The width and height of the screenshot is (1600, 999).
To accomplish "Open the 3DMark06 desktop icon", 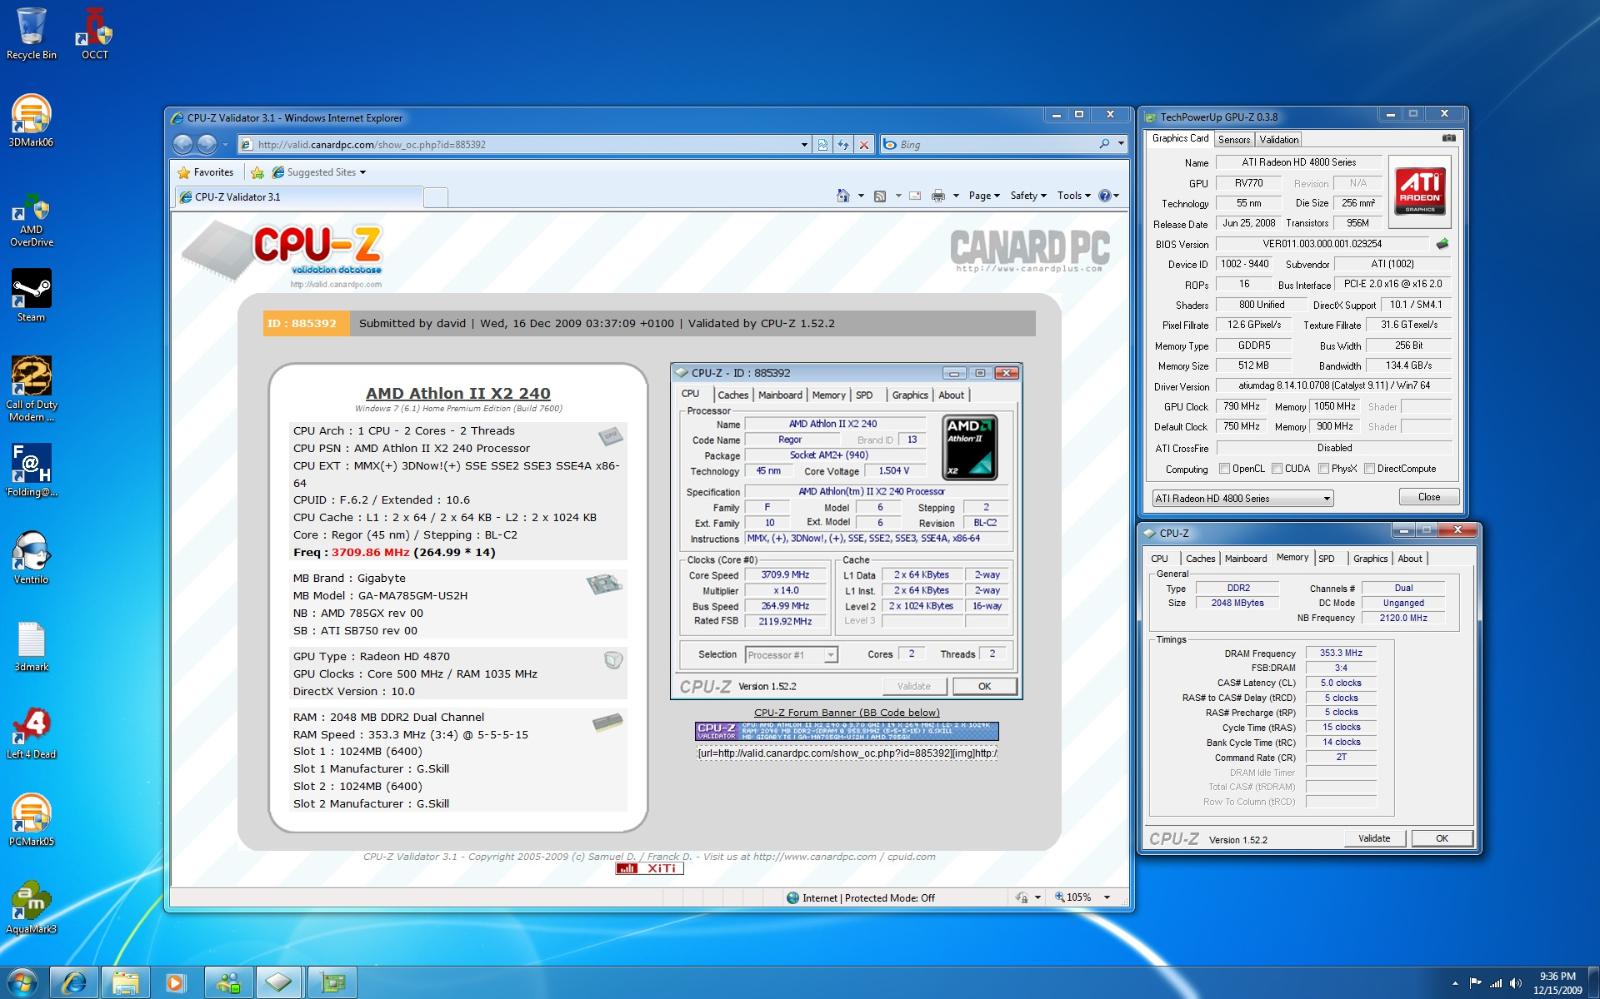I will 31,121.
